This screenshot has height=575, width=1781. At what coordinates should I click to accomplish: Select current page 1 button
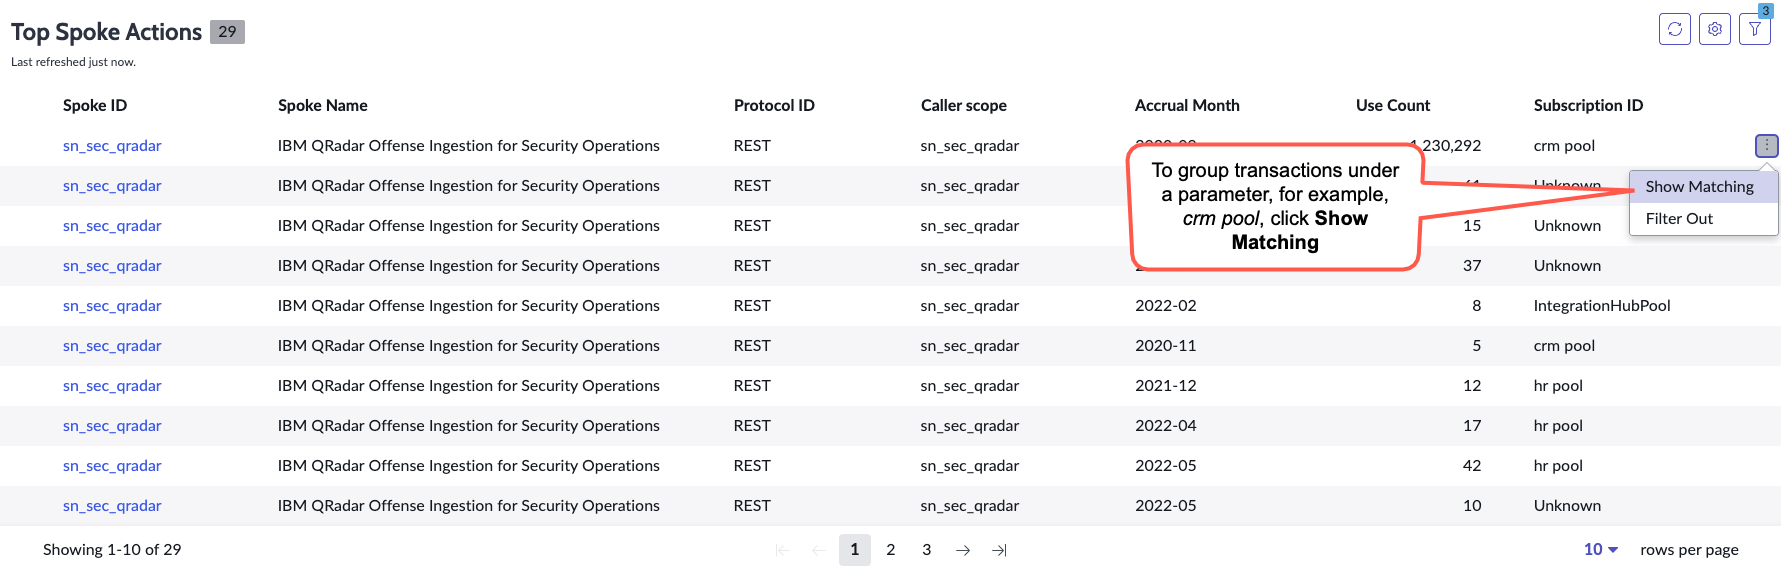[855, 550]
